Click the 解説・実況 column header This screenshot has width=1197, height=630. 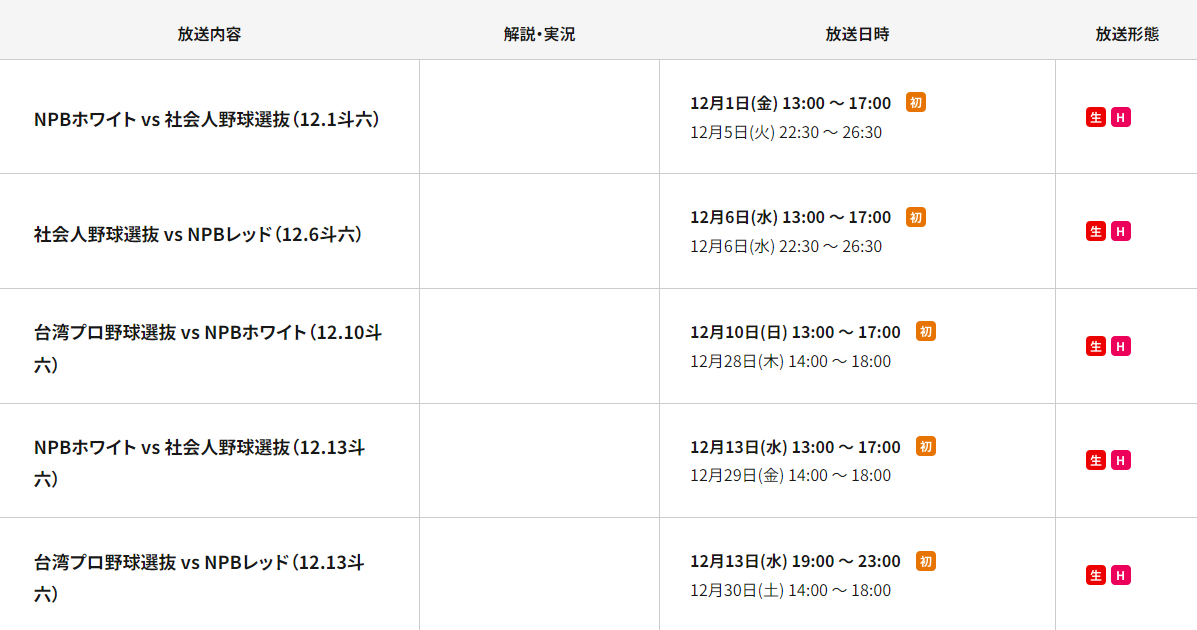539,34
